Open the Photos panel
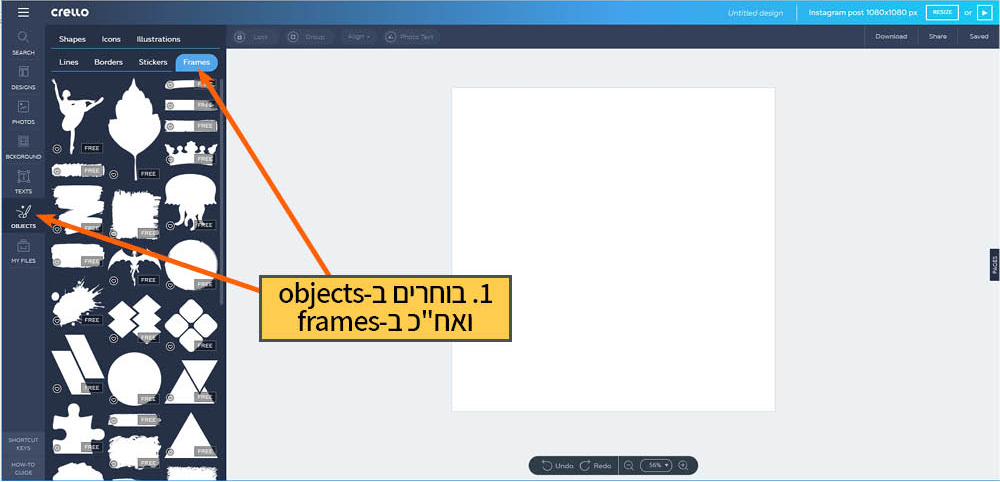Screen dimensions: 1000x482 tap(23, 112)
